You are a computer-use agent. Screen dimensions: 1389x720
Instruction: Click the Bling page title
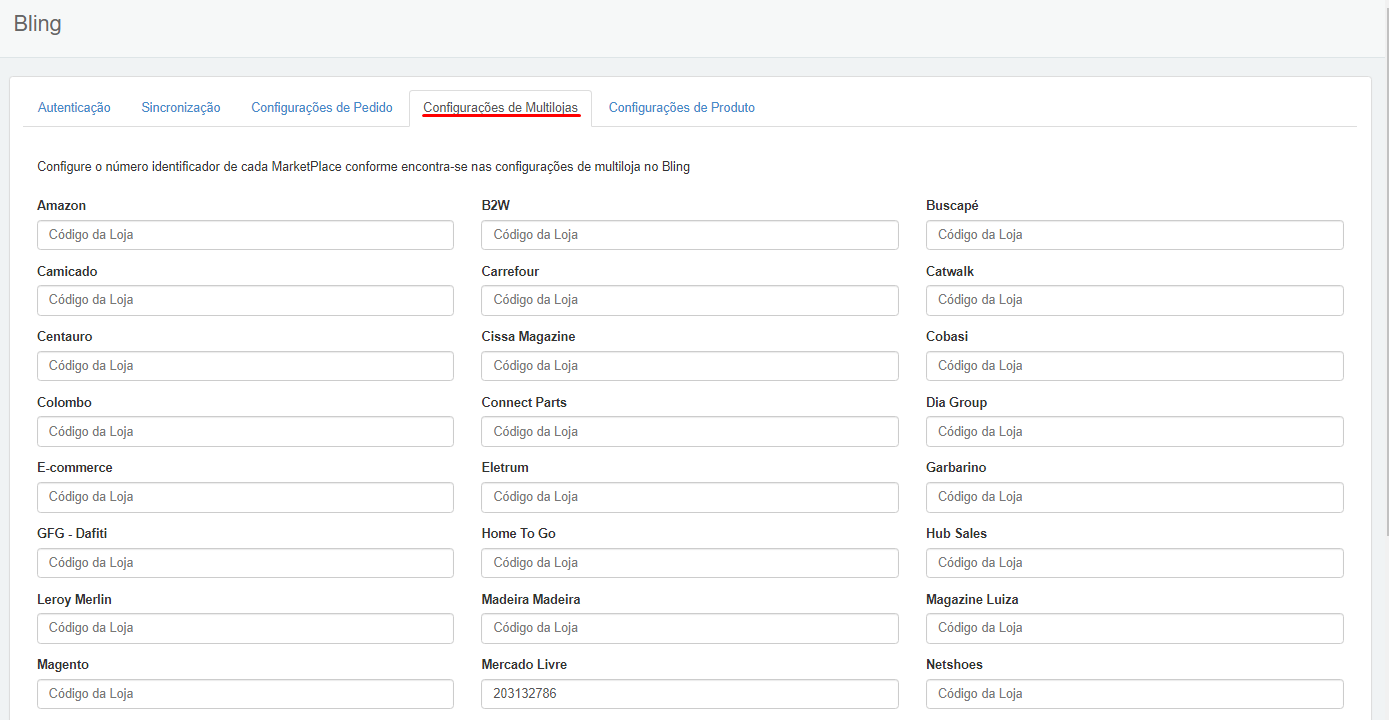(38, 24)
